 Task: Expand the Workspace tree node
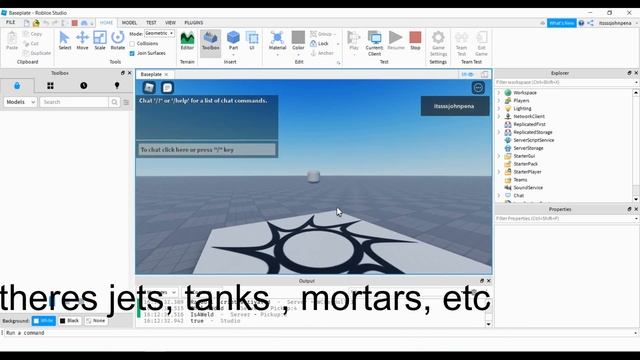click(498, 93)
